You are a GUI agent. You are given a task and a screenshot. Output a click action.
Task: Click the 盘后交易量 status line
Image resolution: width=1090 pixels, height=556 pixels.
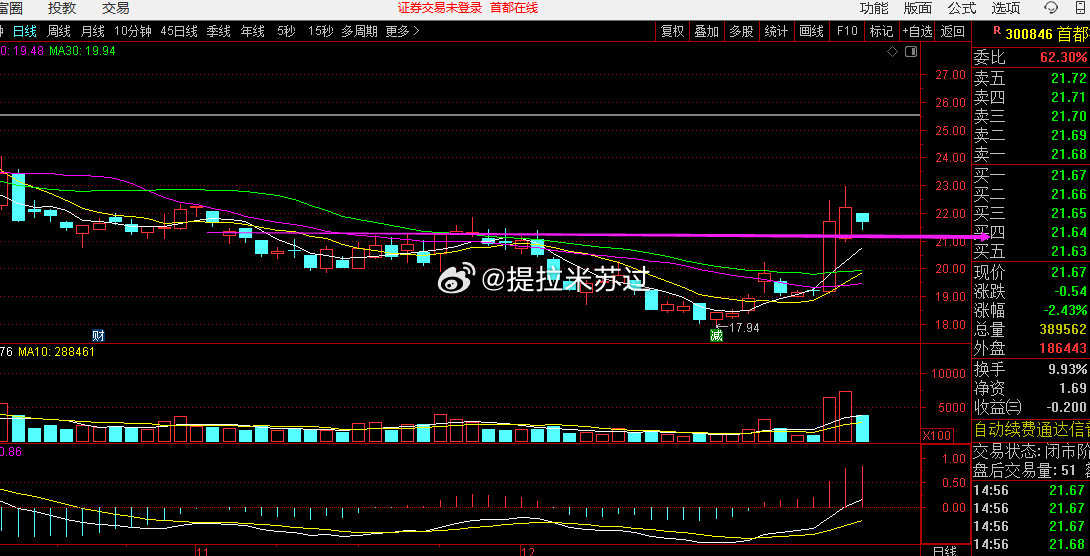pos(1031,471)
